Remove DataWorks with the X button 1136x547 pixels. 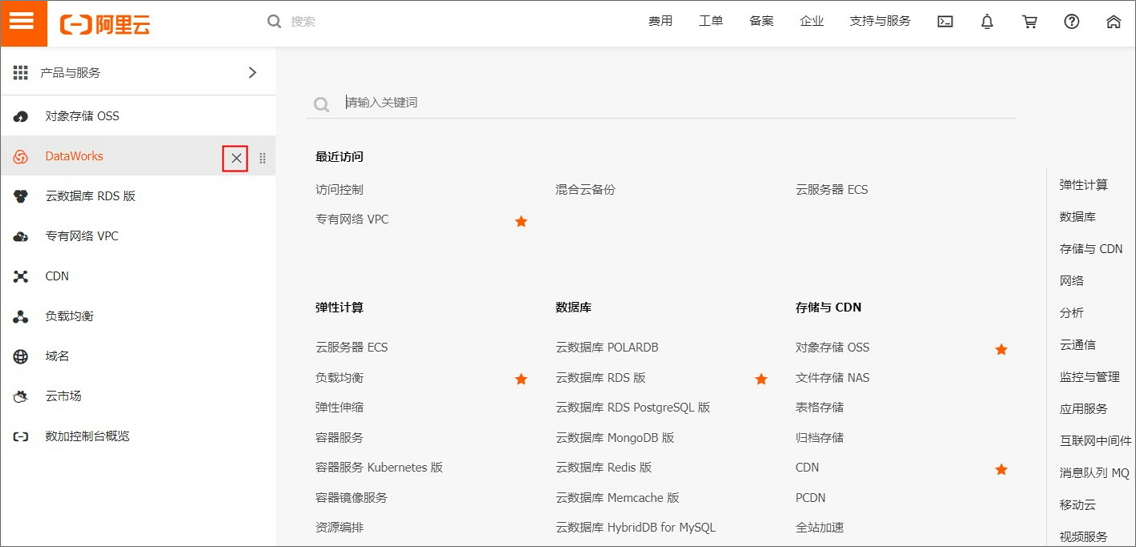click(x=235, y=158)
